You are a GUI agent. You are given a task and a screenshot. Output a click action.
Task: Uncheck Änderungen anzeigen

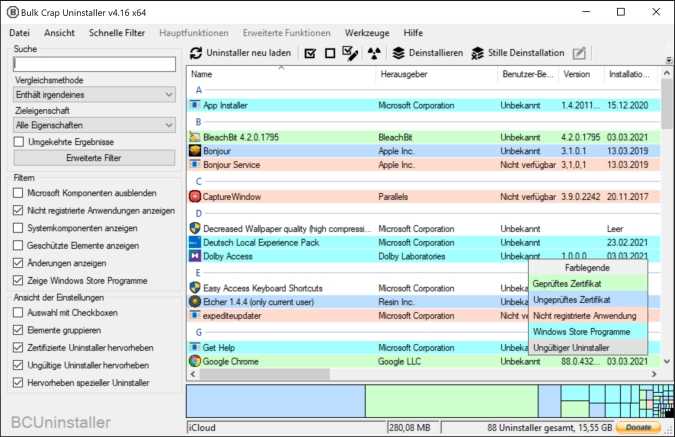[x=18, y=263]
